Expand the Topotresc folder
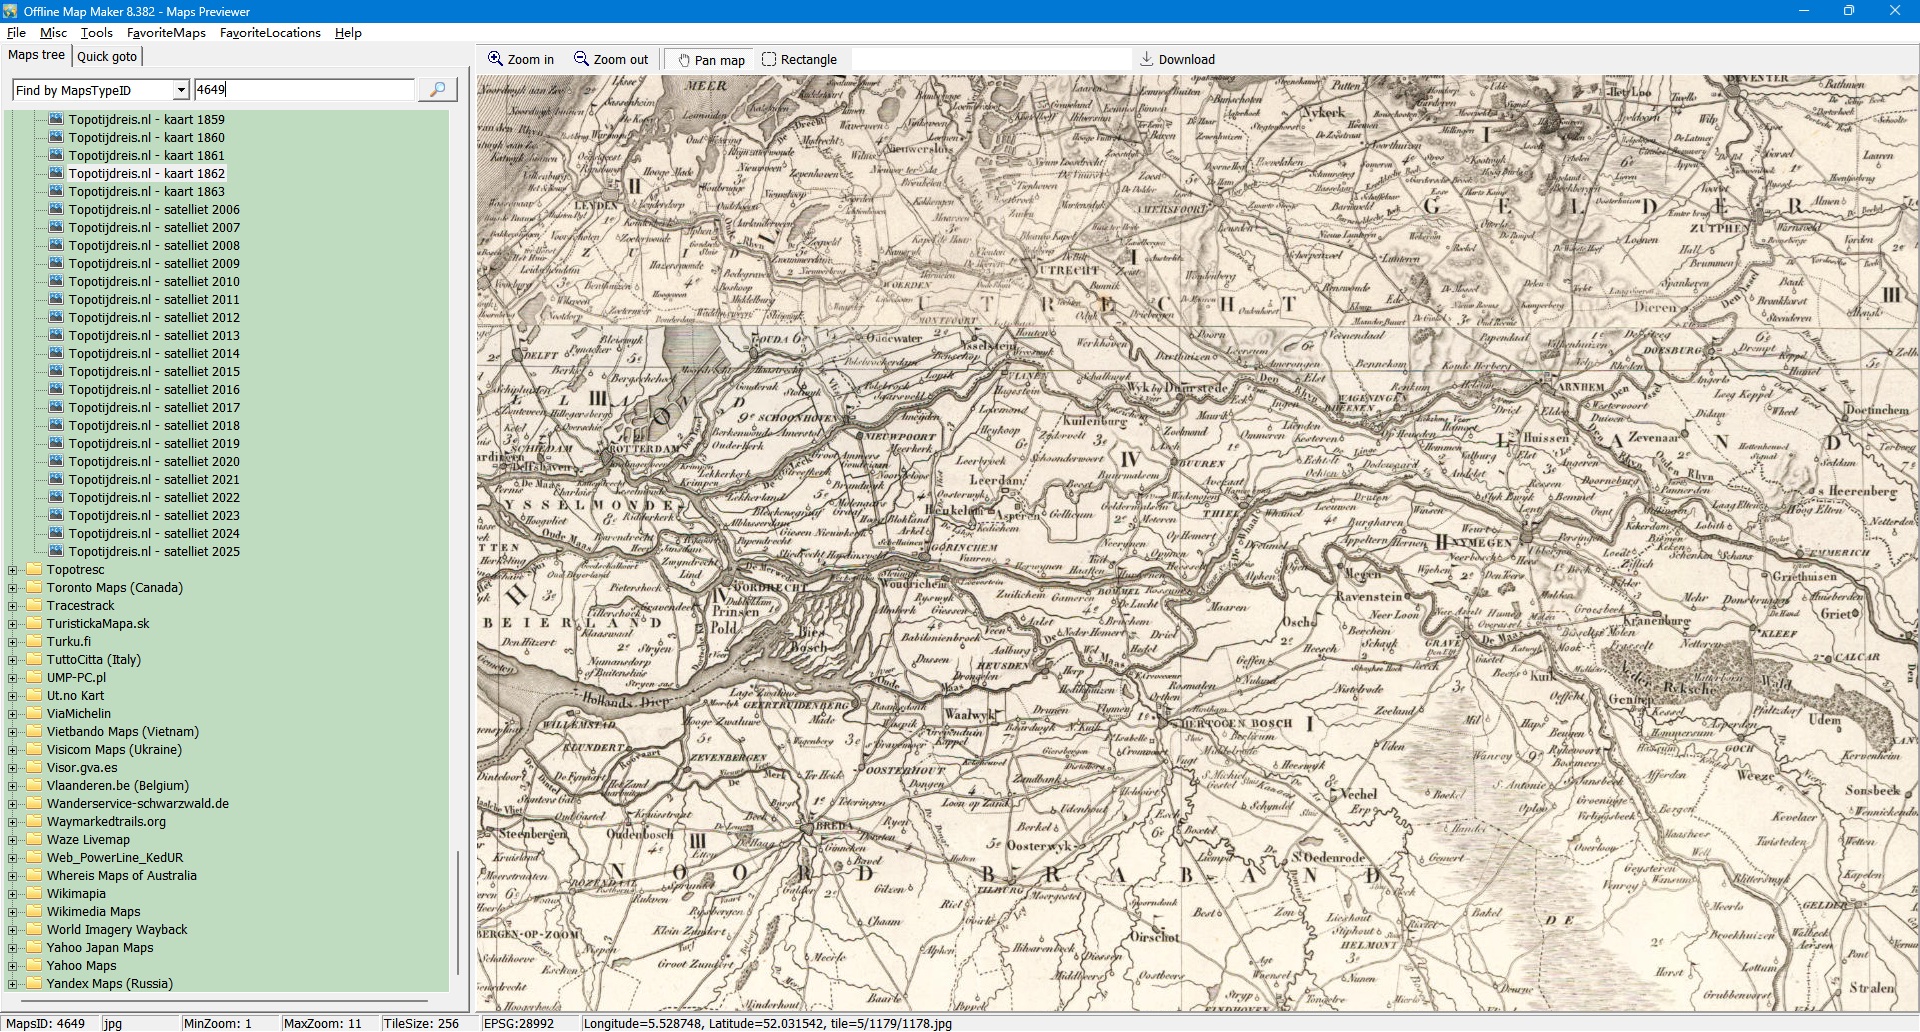Viewport: 1920px width, 1032px height. (13, 570)
